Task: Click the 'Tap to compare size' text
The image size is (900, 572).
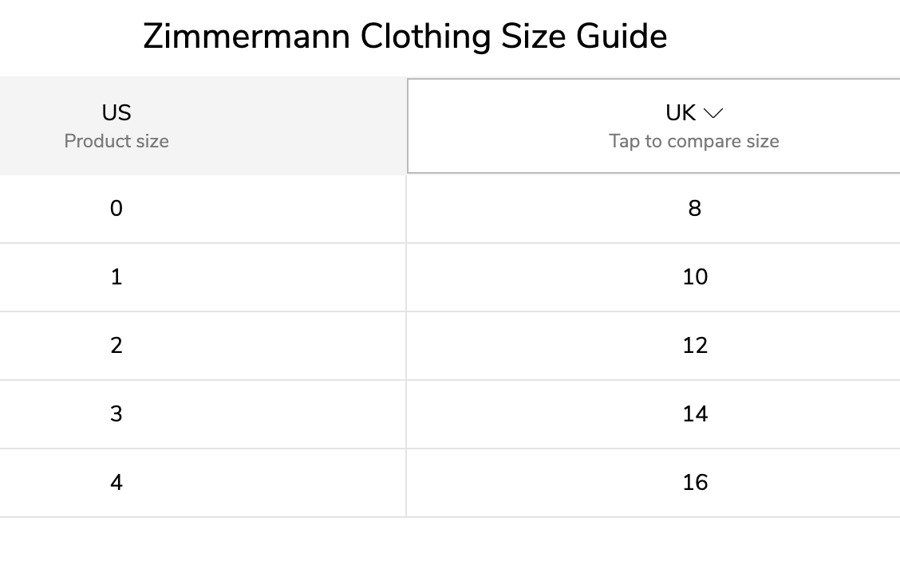Action: 694,141
